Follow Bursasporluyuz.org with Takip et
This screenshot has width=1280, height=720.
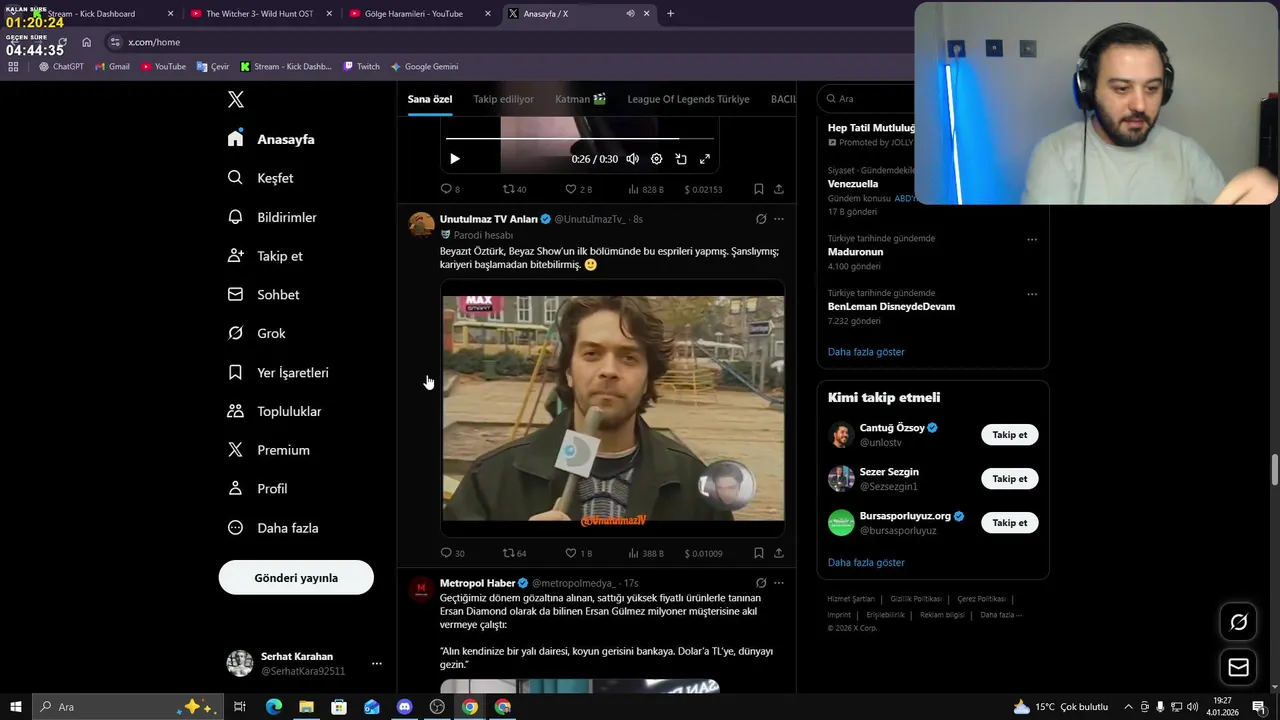[1009, 523]
